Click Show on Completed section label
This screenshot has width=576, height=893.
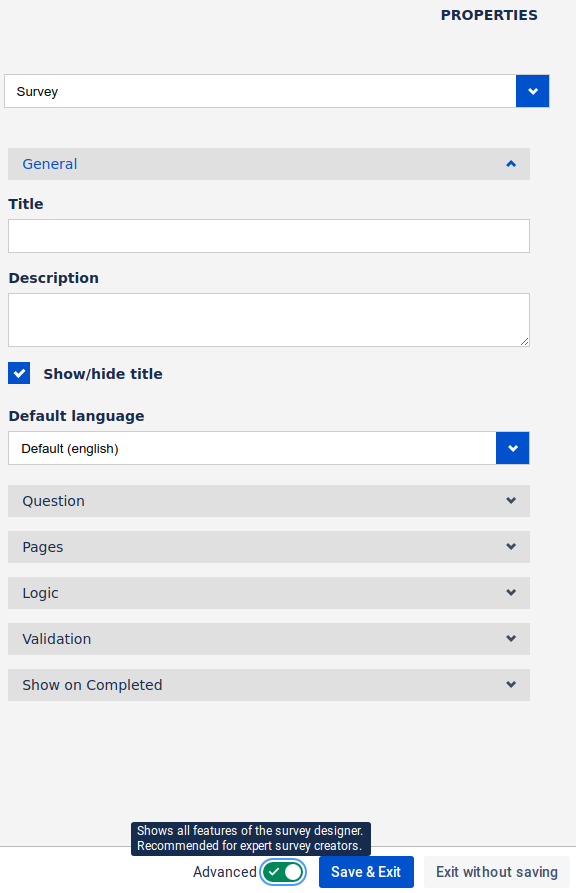coord(92,685)
